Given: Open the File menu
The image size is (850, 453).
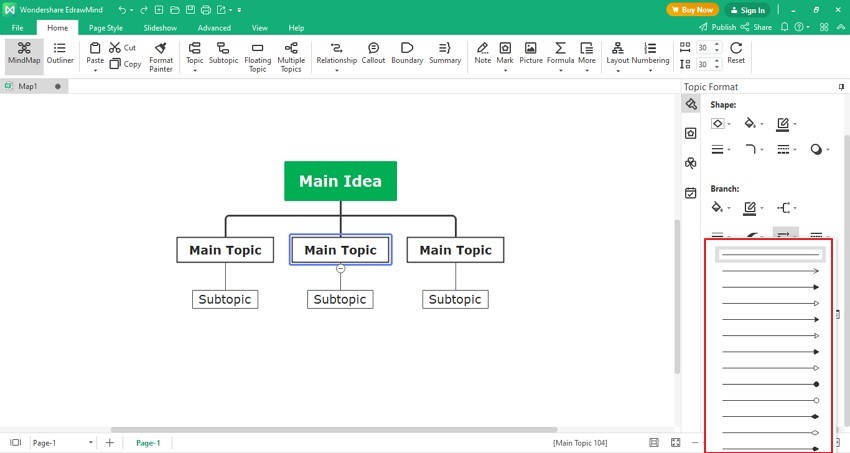Looking at the screenshot, I should pyautogui.click(x=18, y=28).
